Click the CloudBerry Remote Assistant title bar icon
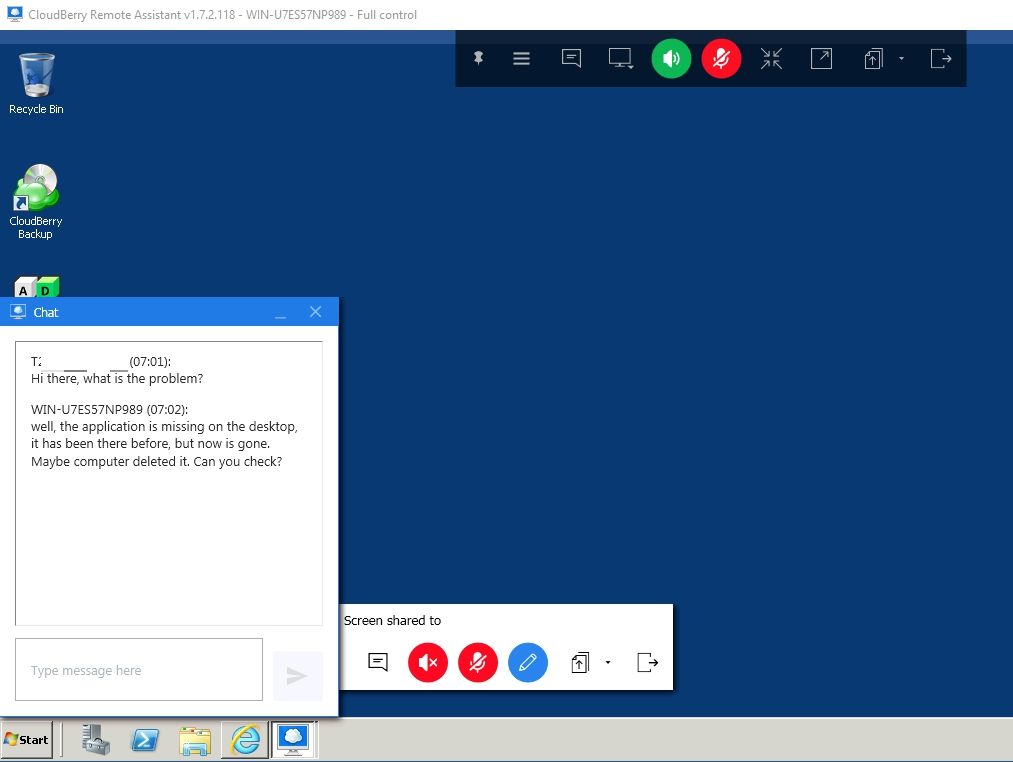Image resolution: width=1013 pixels, height=762 pixels. (x=14, y=14)
